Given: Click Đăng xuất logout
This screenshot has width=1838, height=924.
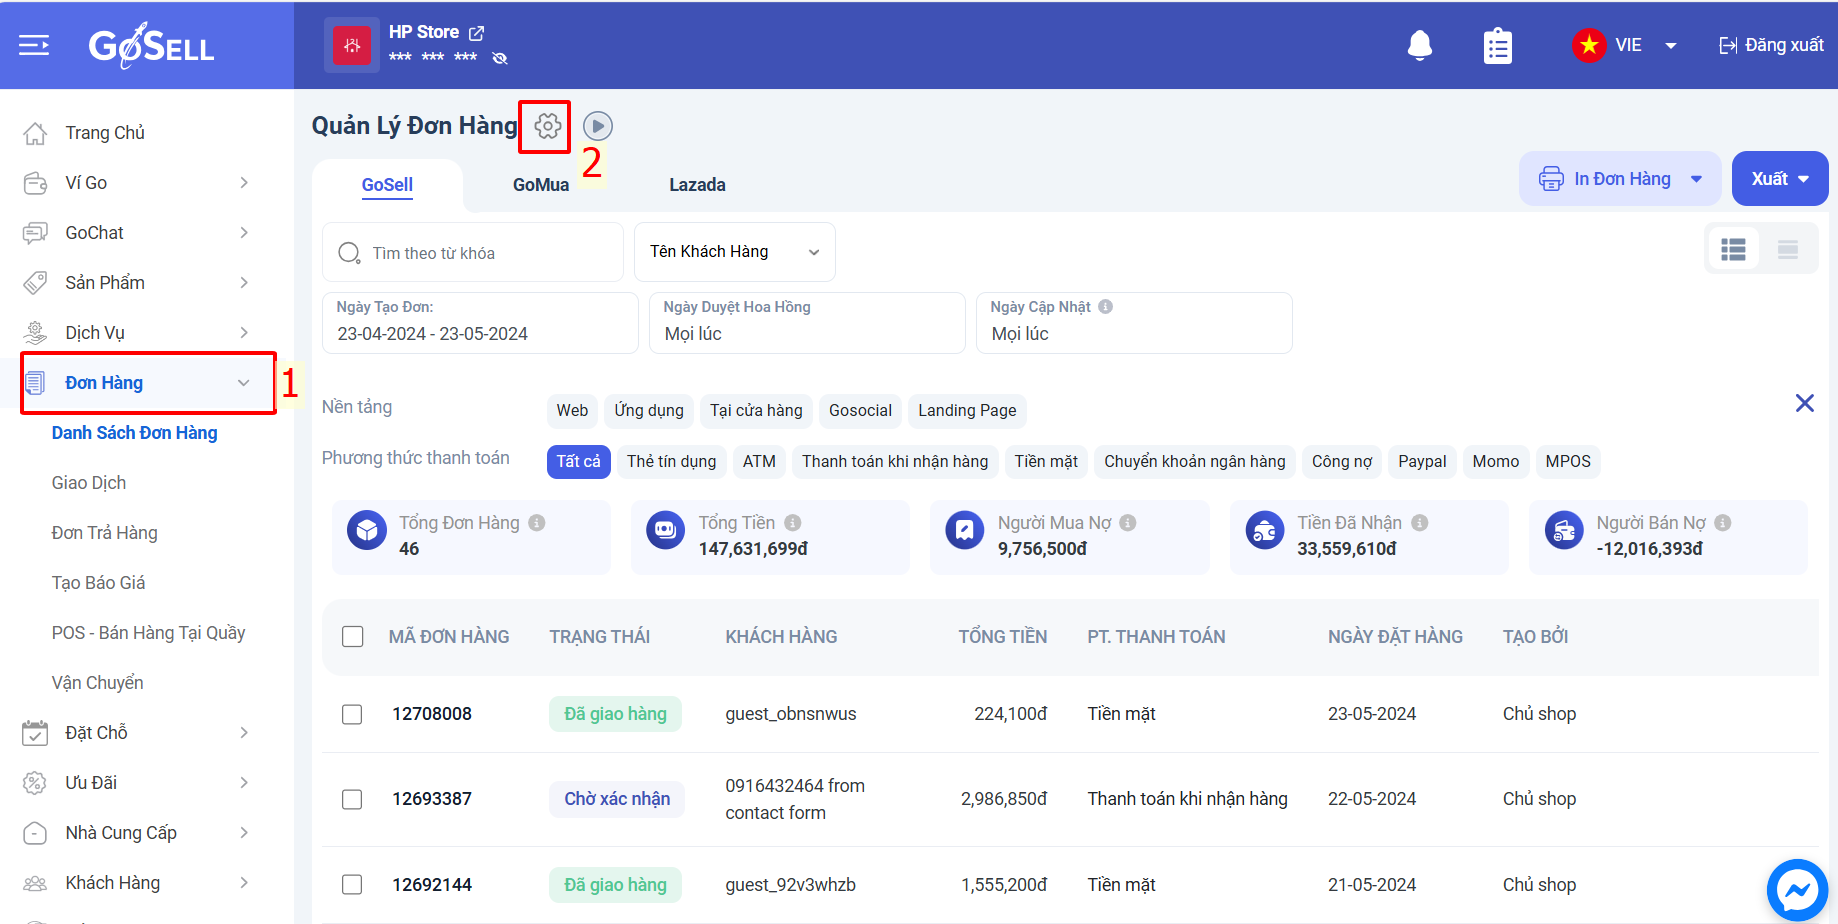Looking at the screenshot, I should 1771,45.
